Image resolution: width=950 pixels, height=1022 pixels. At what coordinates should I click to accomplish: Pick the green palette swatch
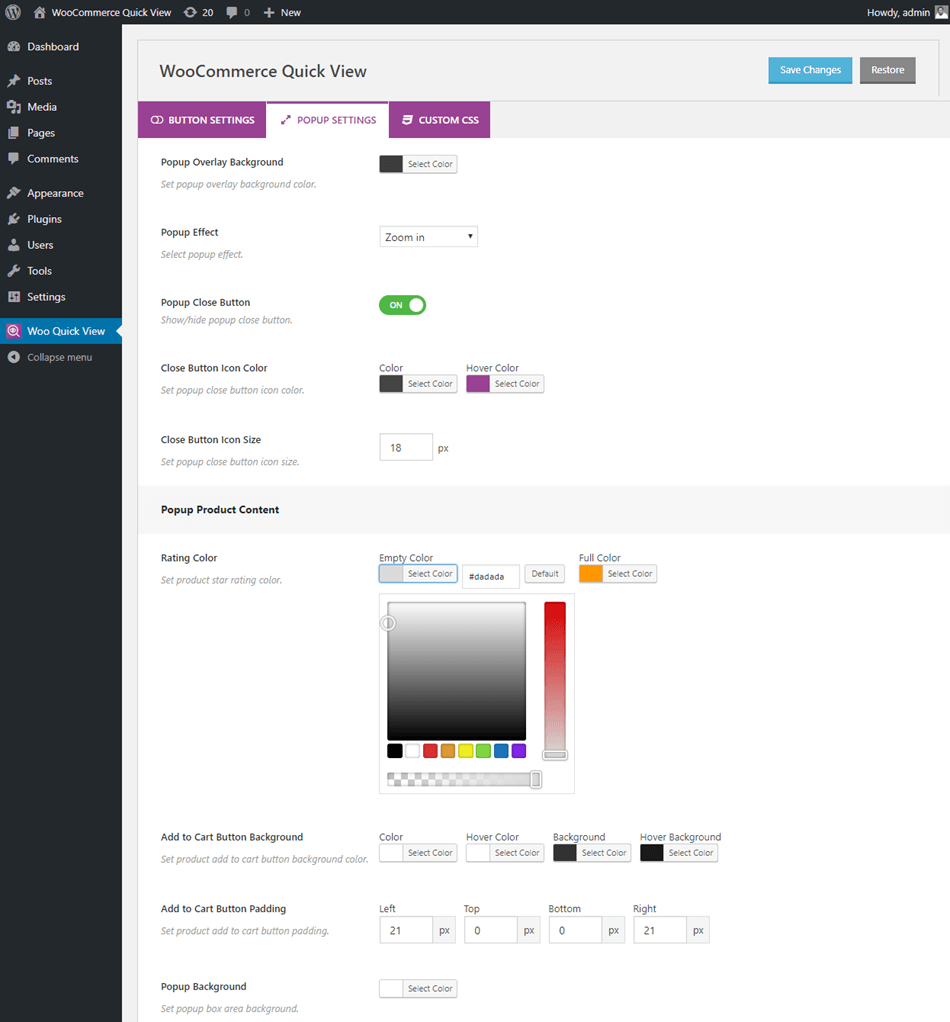[x=483, y=751]
